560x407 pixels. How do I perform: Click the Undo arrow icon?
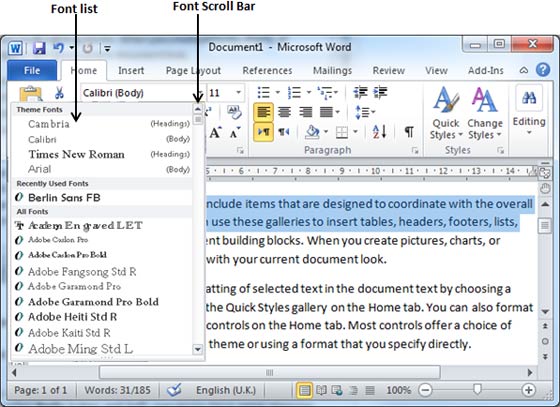click(x=59, y=47)
